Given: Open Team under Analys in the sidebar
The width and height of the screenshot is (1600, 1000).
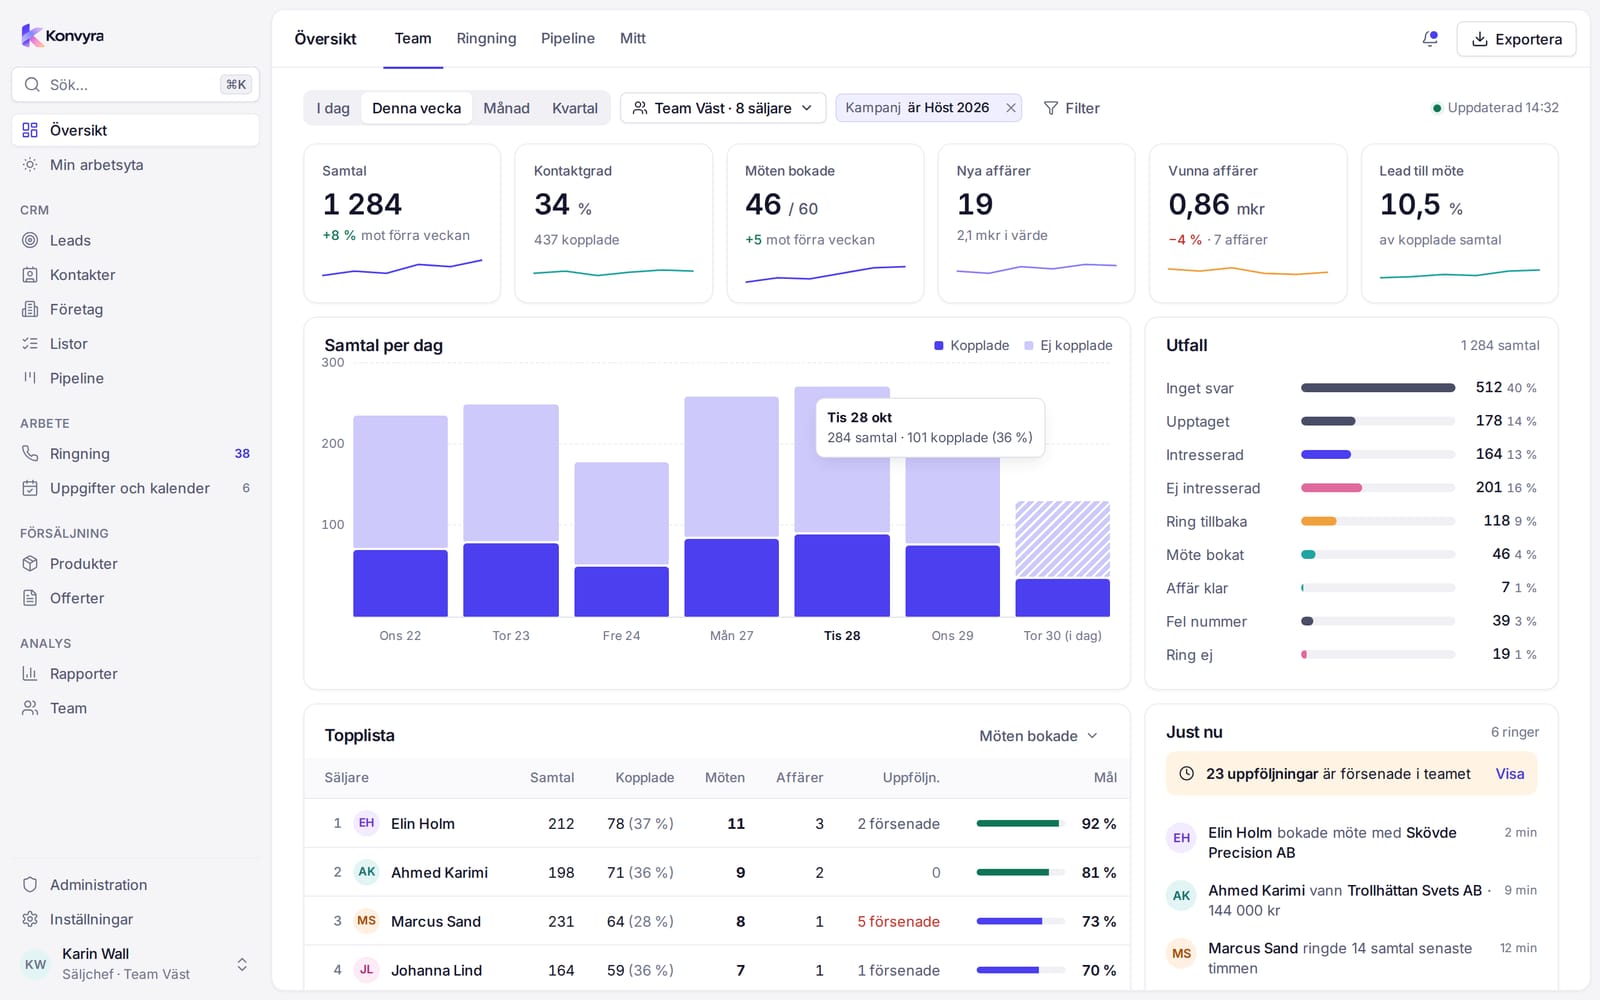Looking at the screenshot, I should coord(135,708).
